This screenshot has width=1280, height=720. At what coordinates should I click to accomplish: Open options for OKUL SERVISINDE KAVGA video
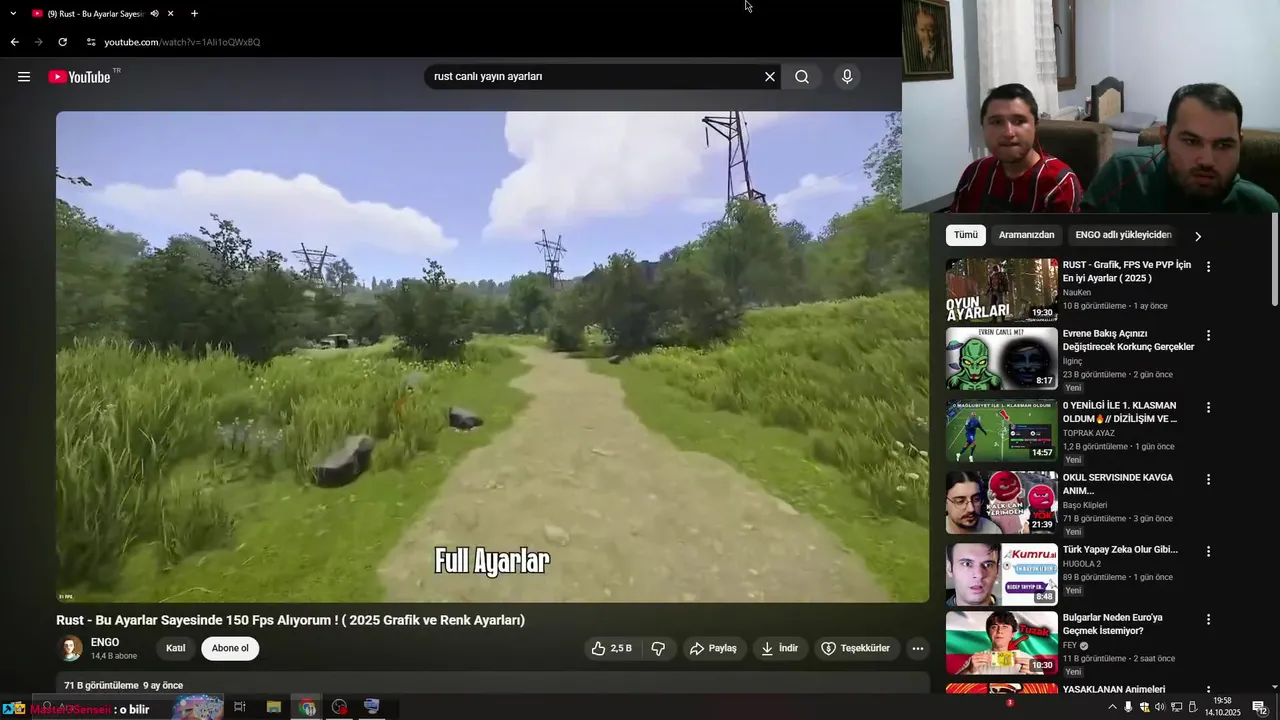tap(1208, 479)
